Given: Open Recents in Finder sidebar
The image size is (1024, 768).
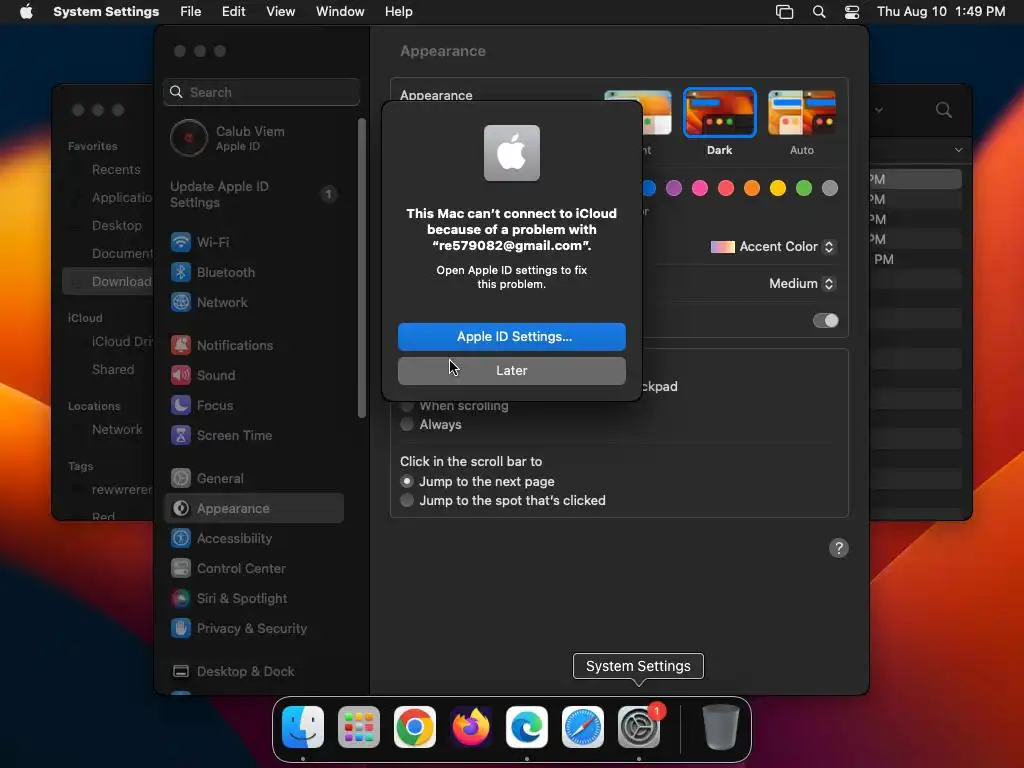Looking at the screenshot, I should (x=116, y=170).
